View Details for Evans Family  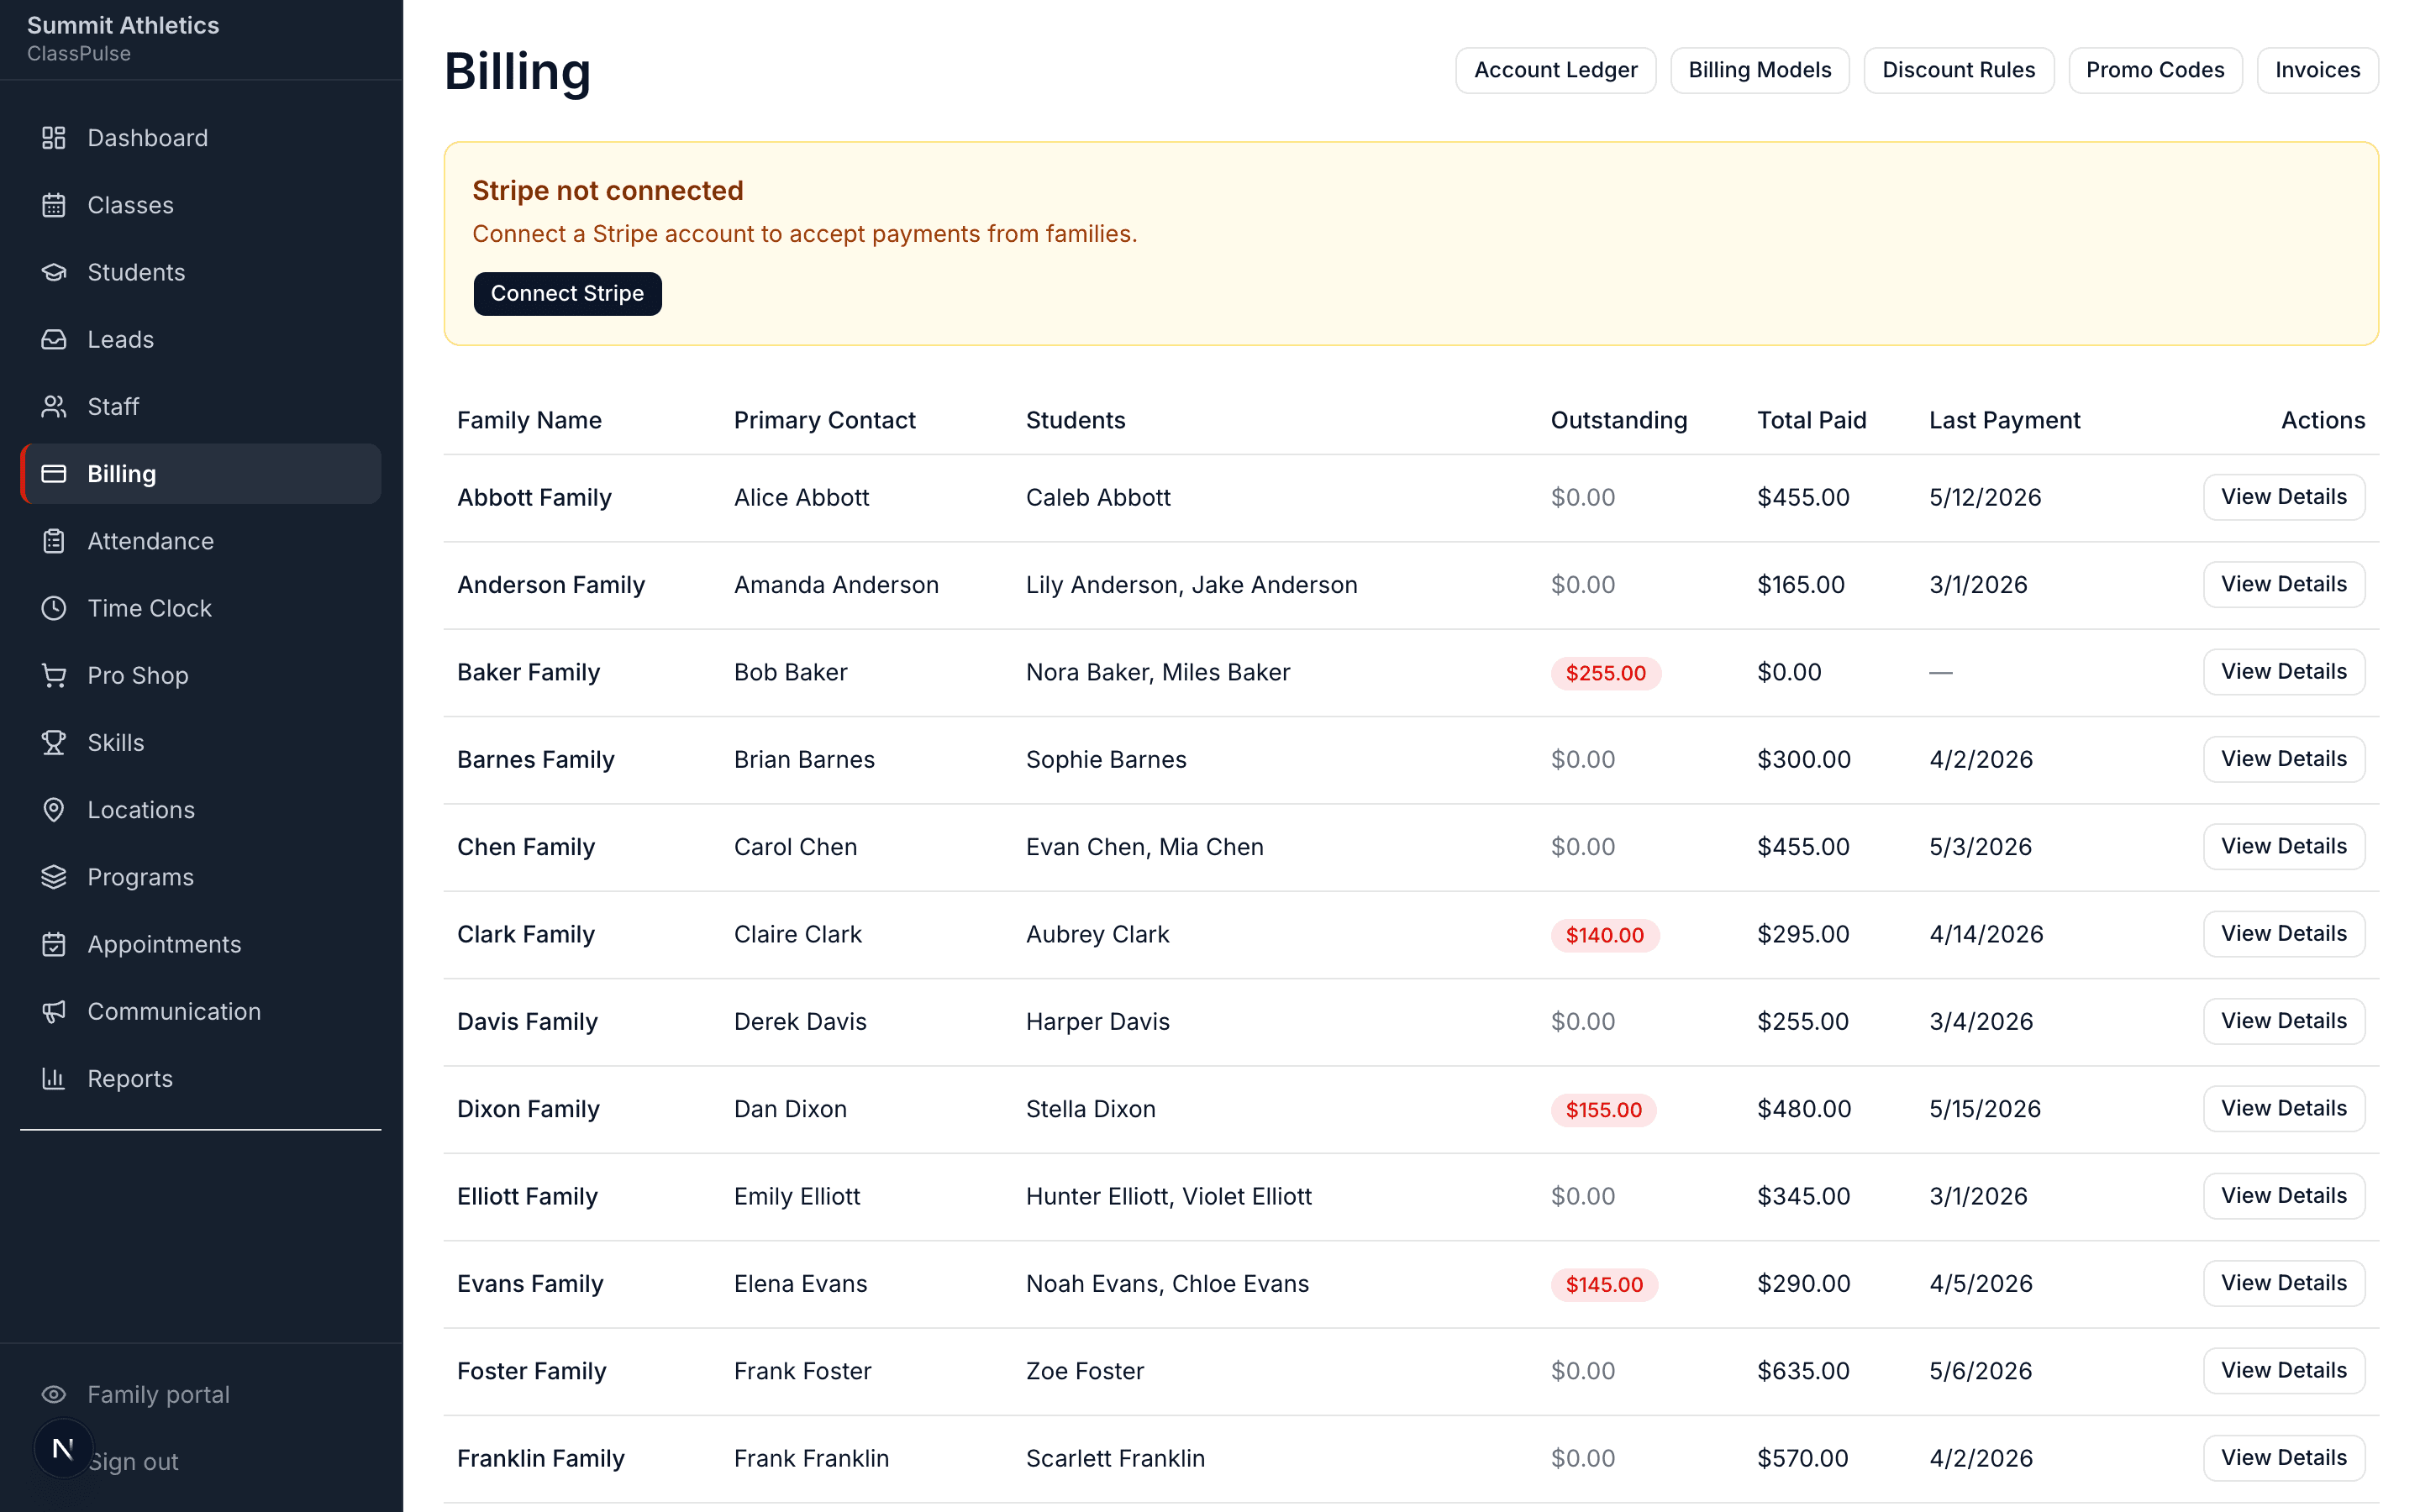click(x=2283, y=1283)
